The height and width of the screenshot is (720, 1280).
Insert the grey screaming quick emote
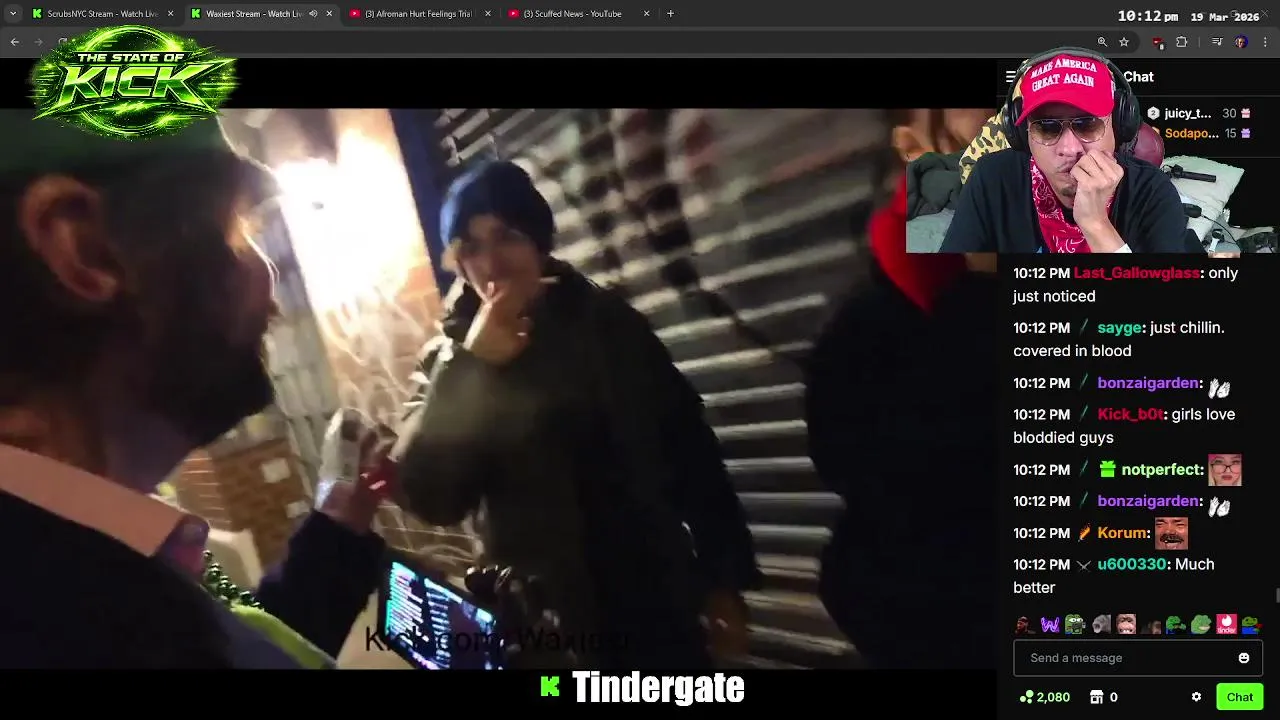(1101, 625)
